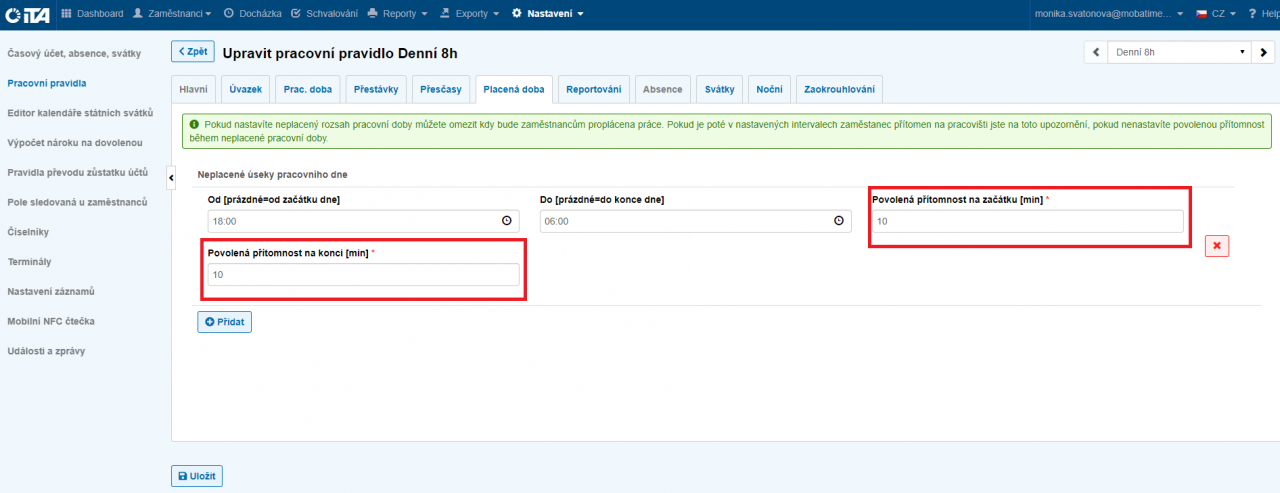Open the Denní 8h rule selector

(1178, 52)
